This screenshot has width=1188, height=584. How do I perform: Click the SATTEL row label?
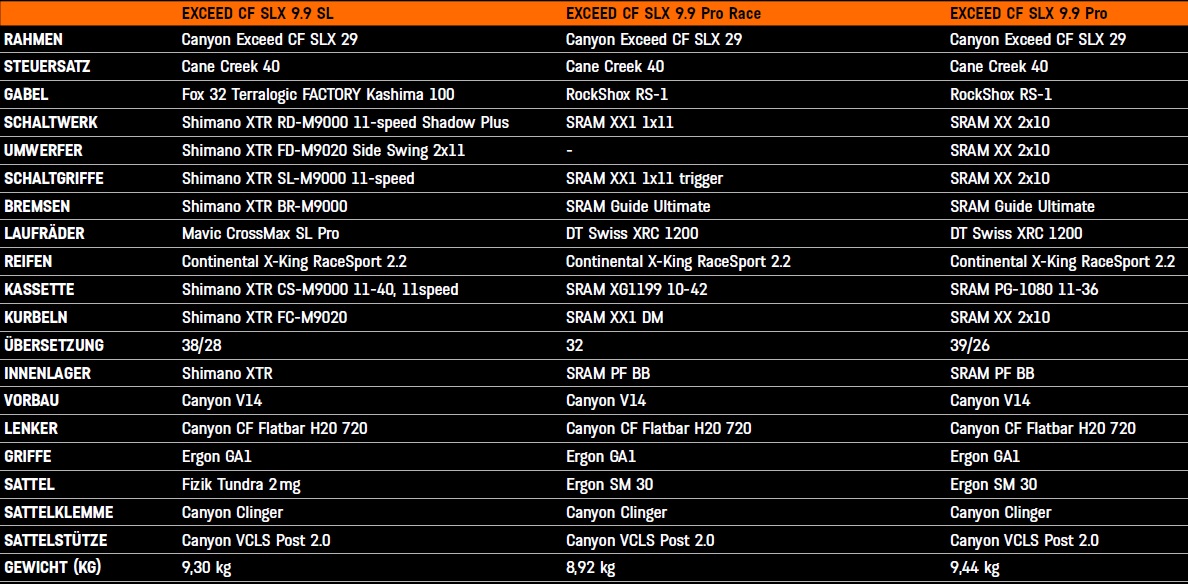click(x=30, y=485)
